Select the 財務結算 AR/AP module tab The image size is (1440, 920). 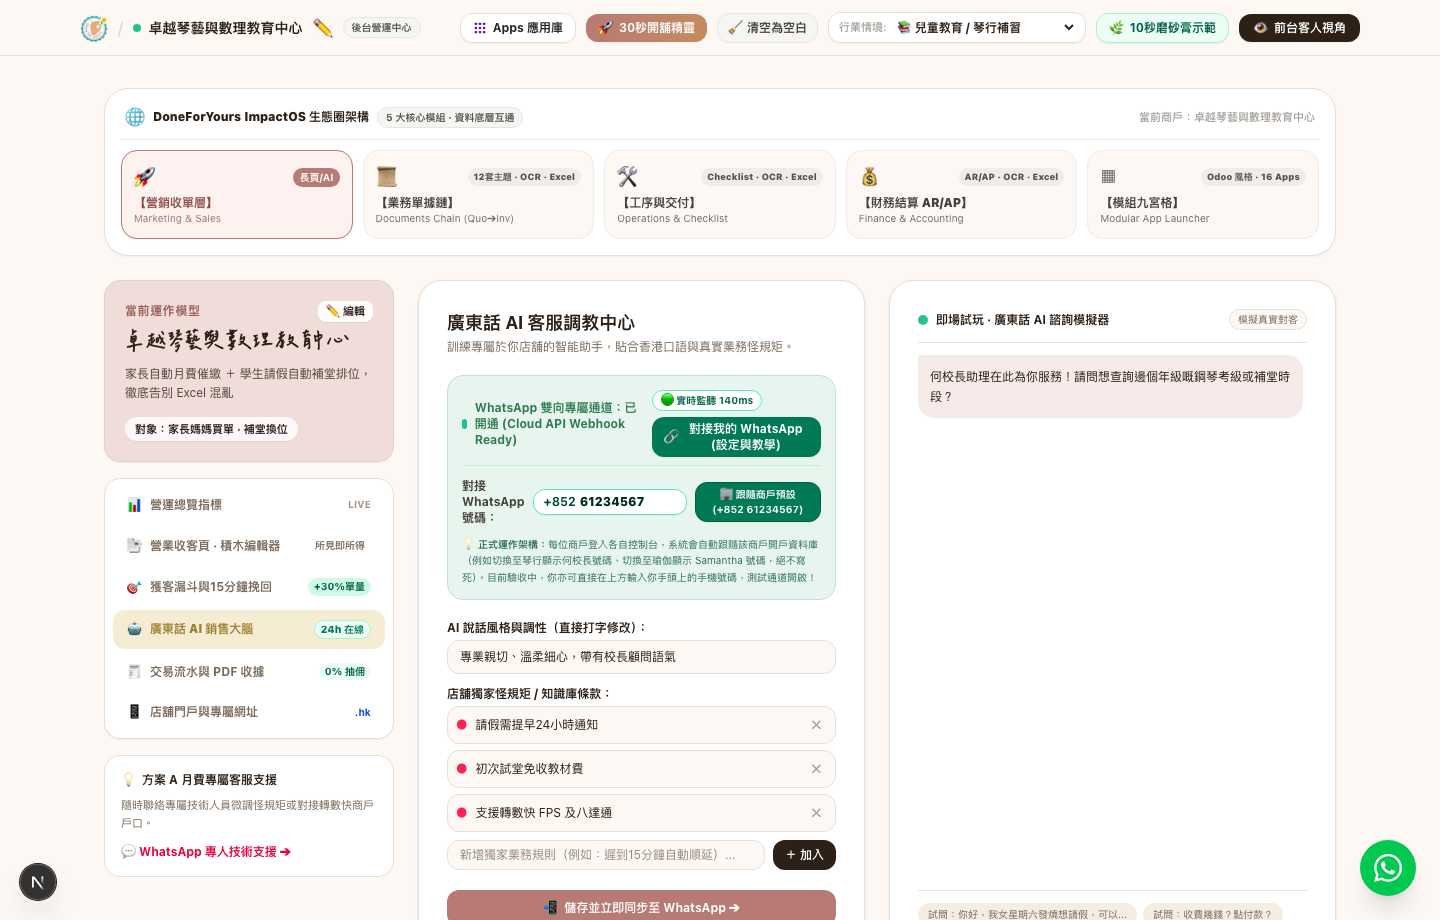tap(961, 195)
